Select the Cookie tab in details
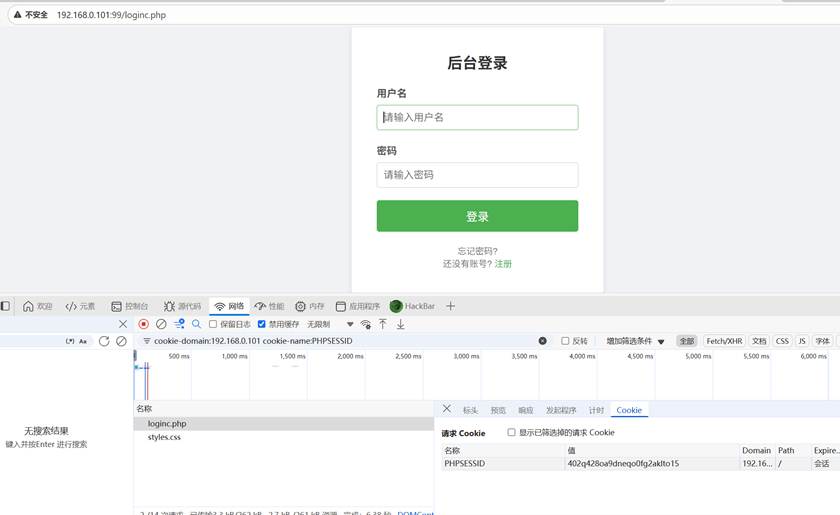 629,410
